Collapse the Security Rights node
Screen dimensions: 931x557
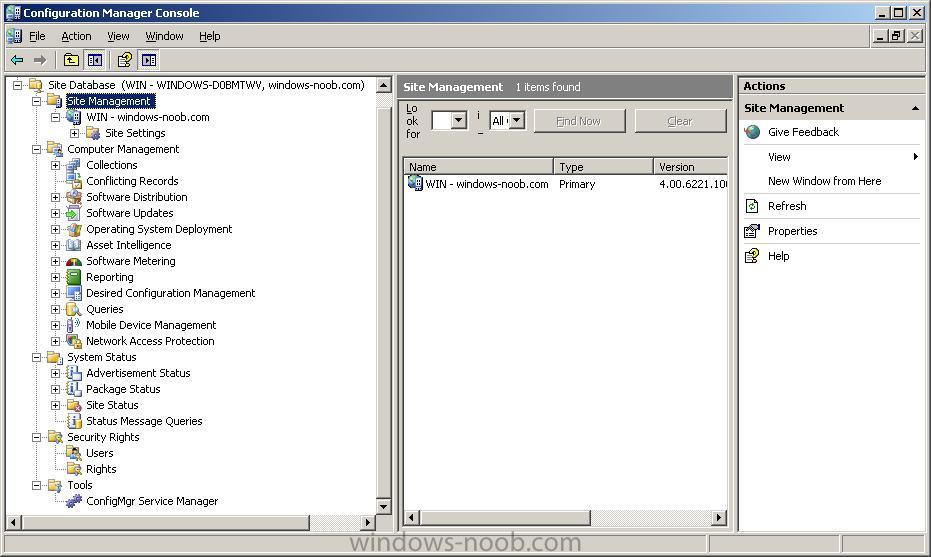37,438
